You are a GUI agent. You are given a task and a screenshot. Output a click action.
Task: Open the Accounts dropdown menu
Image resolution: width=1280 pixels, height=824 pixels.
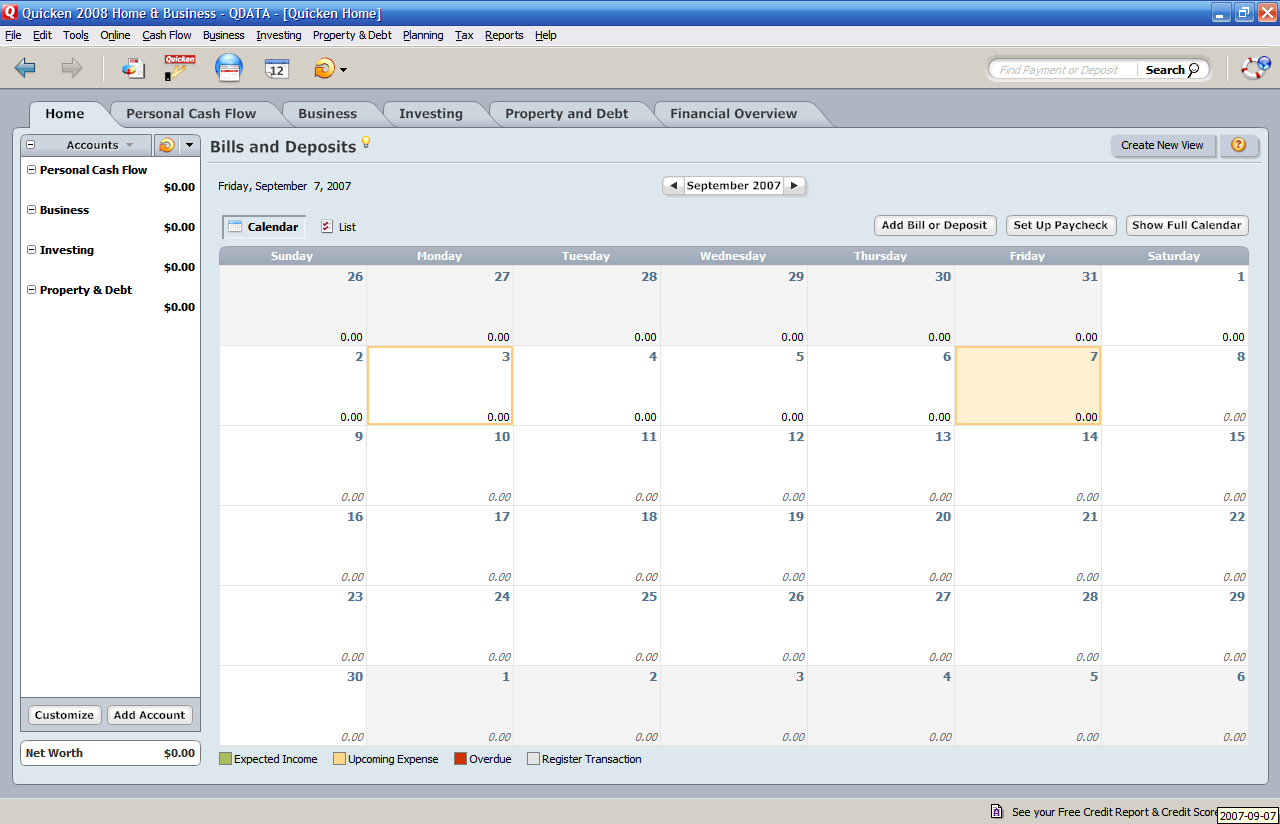tap(99, 145)
